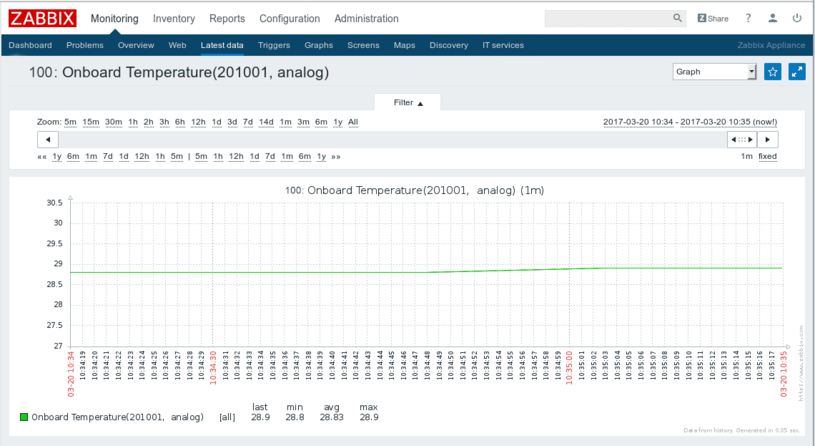815x446 pixels.
Task: Click the Zabbix Appliance label
Action: pos(771,45)
